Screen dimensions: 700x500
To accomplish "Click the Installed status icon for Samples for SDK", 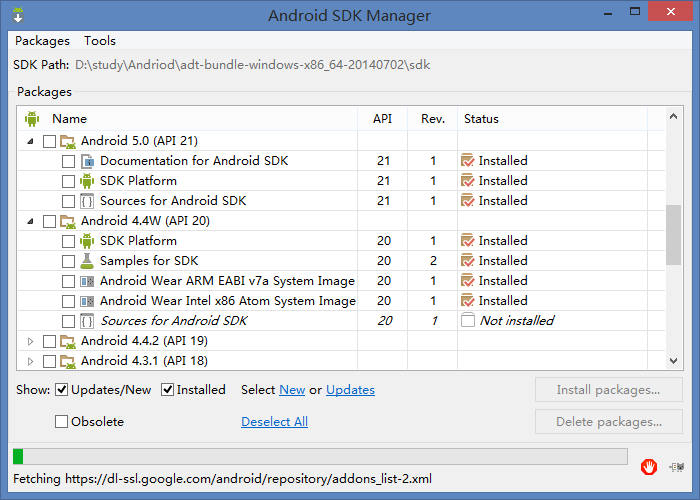I will coord(467,261).
